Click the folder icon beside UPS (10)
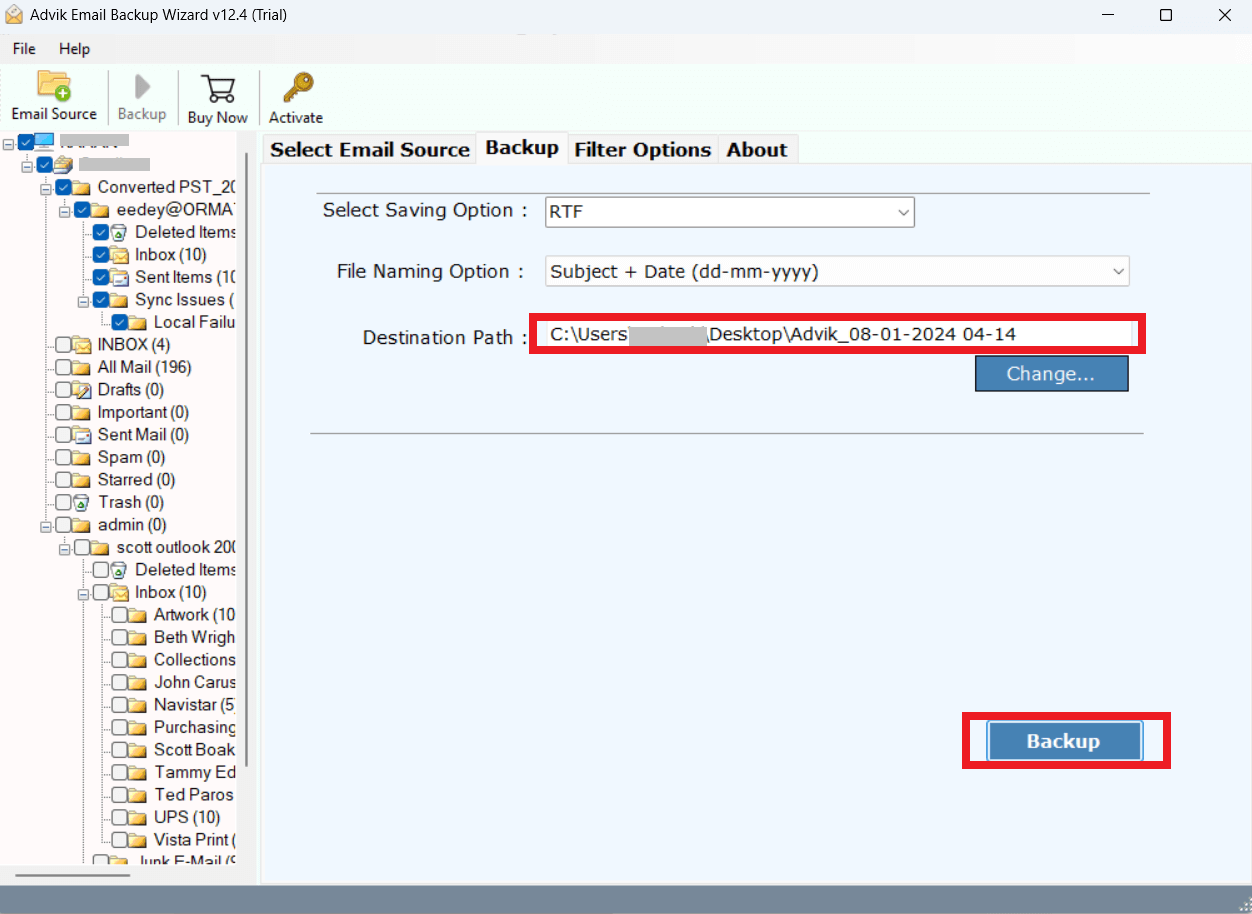 [x=138, y=817]
